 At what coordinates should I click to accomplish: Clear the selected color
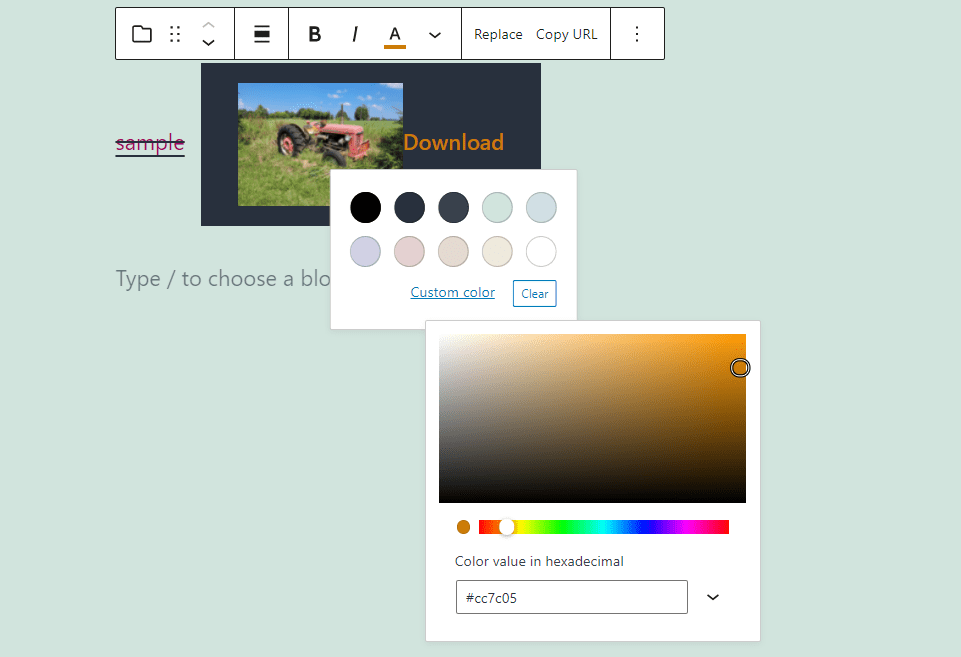[x=534, y=293]
